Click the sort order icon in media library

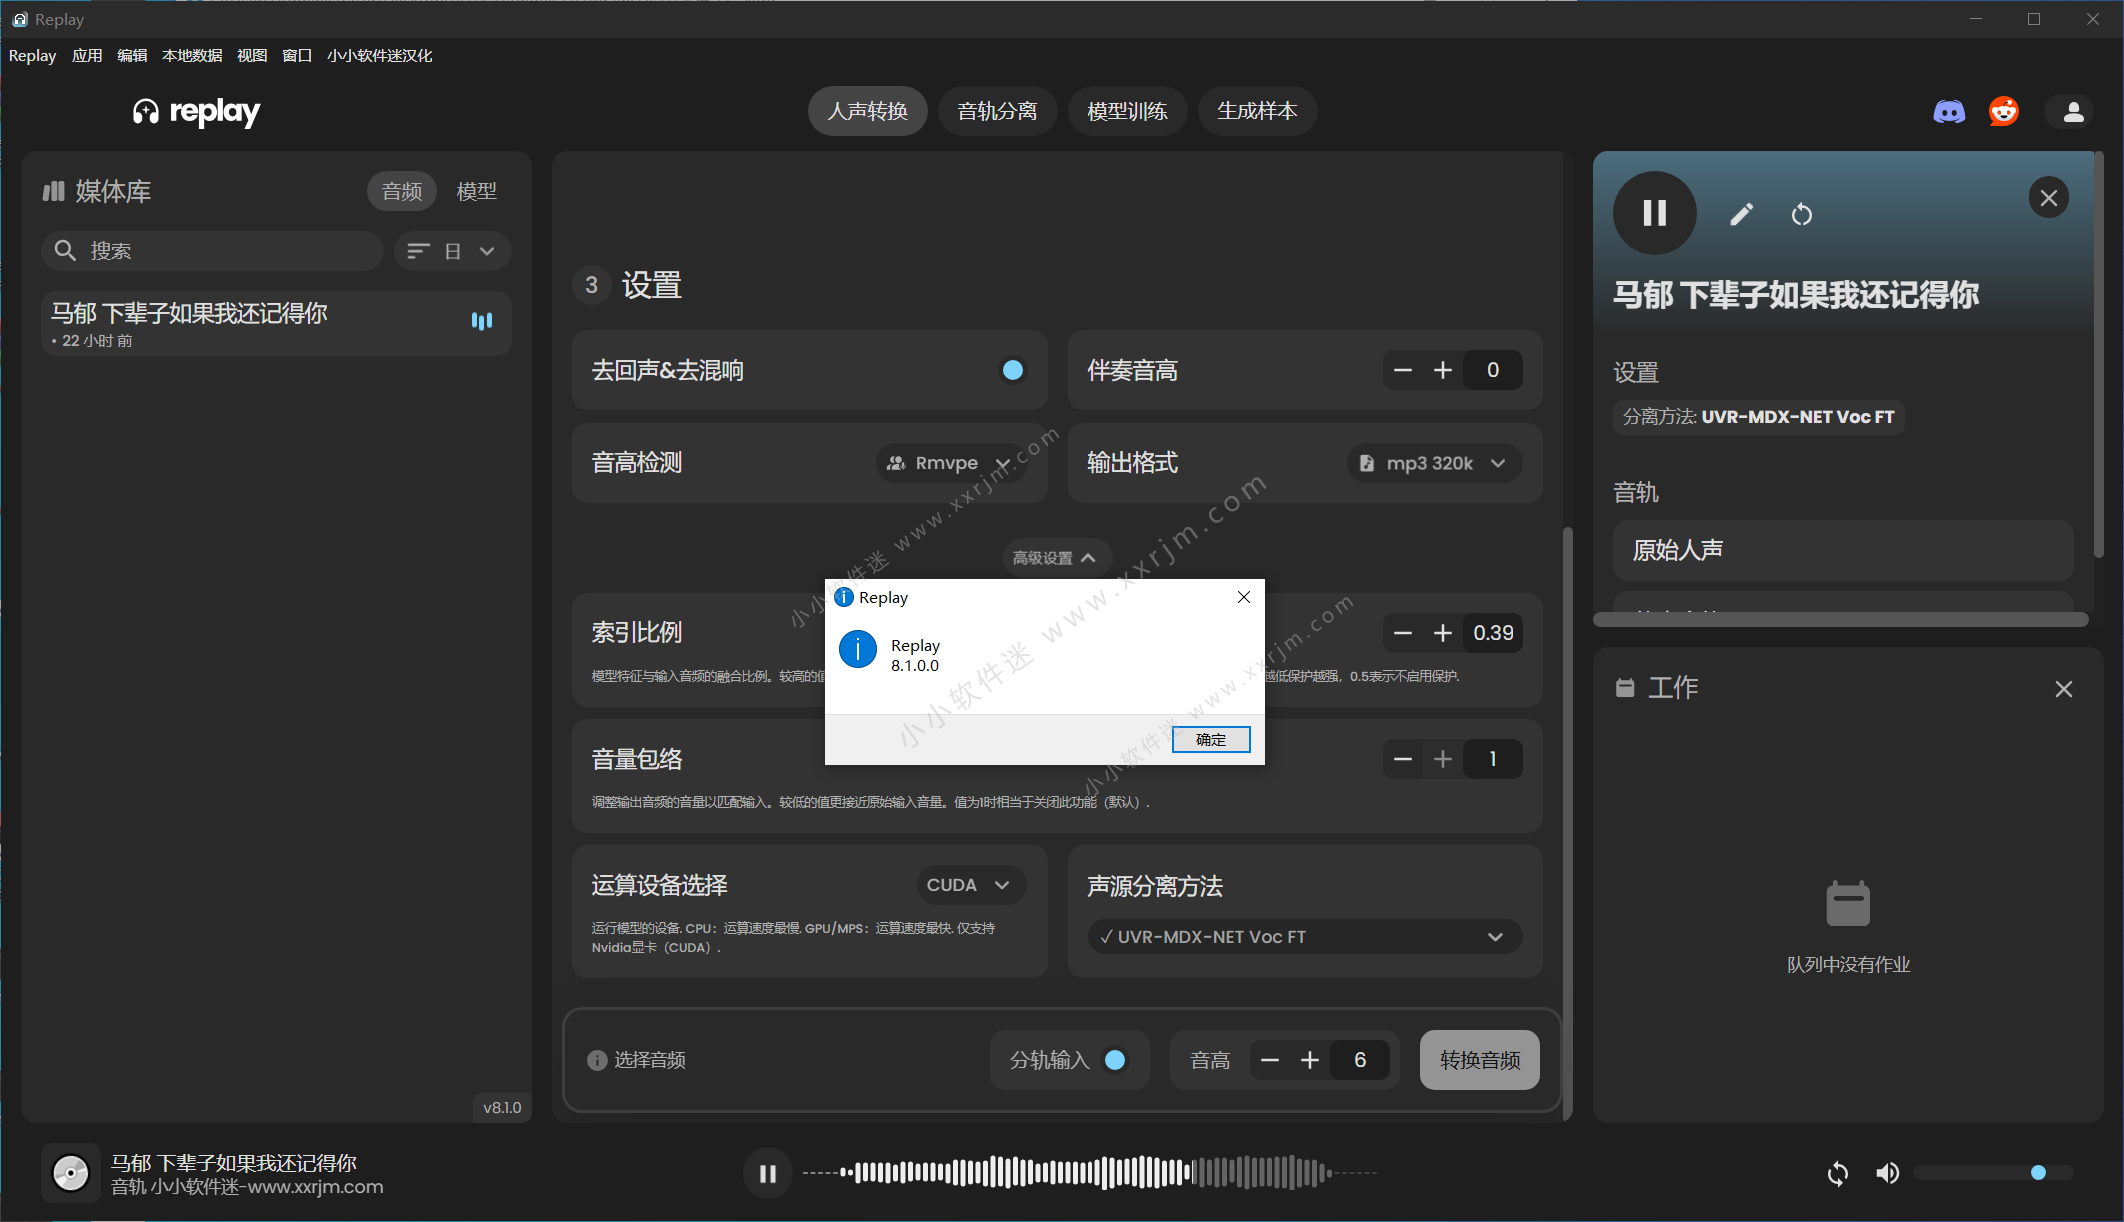click(419, 251)
